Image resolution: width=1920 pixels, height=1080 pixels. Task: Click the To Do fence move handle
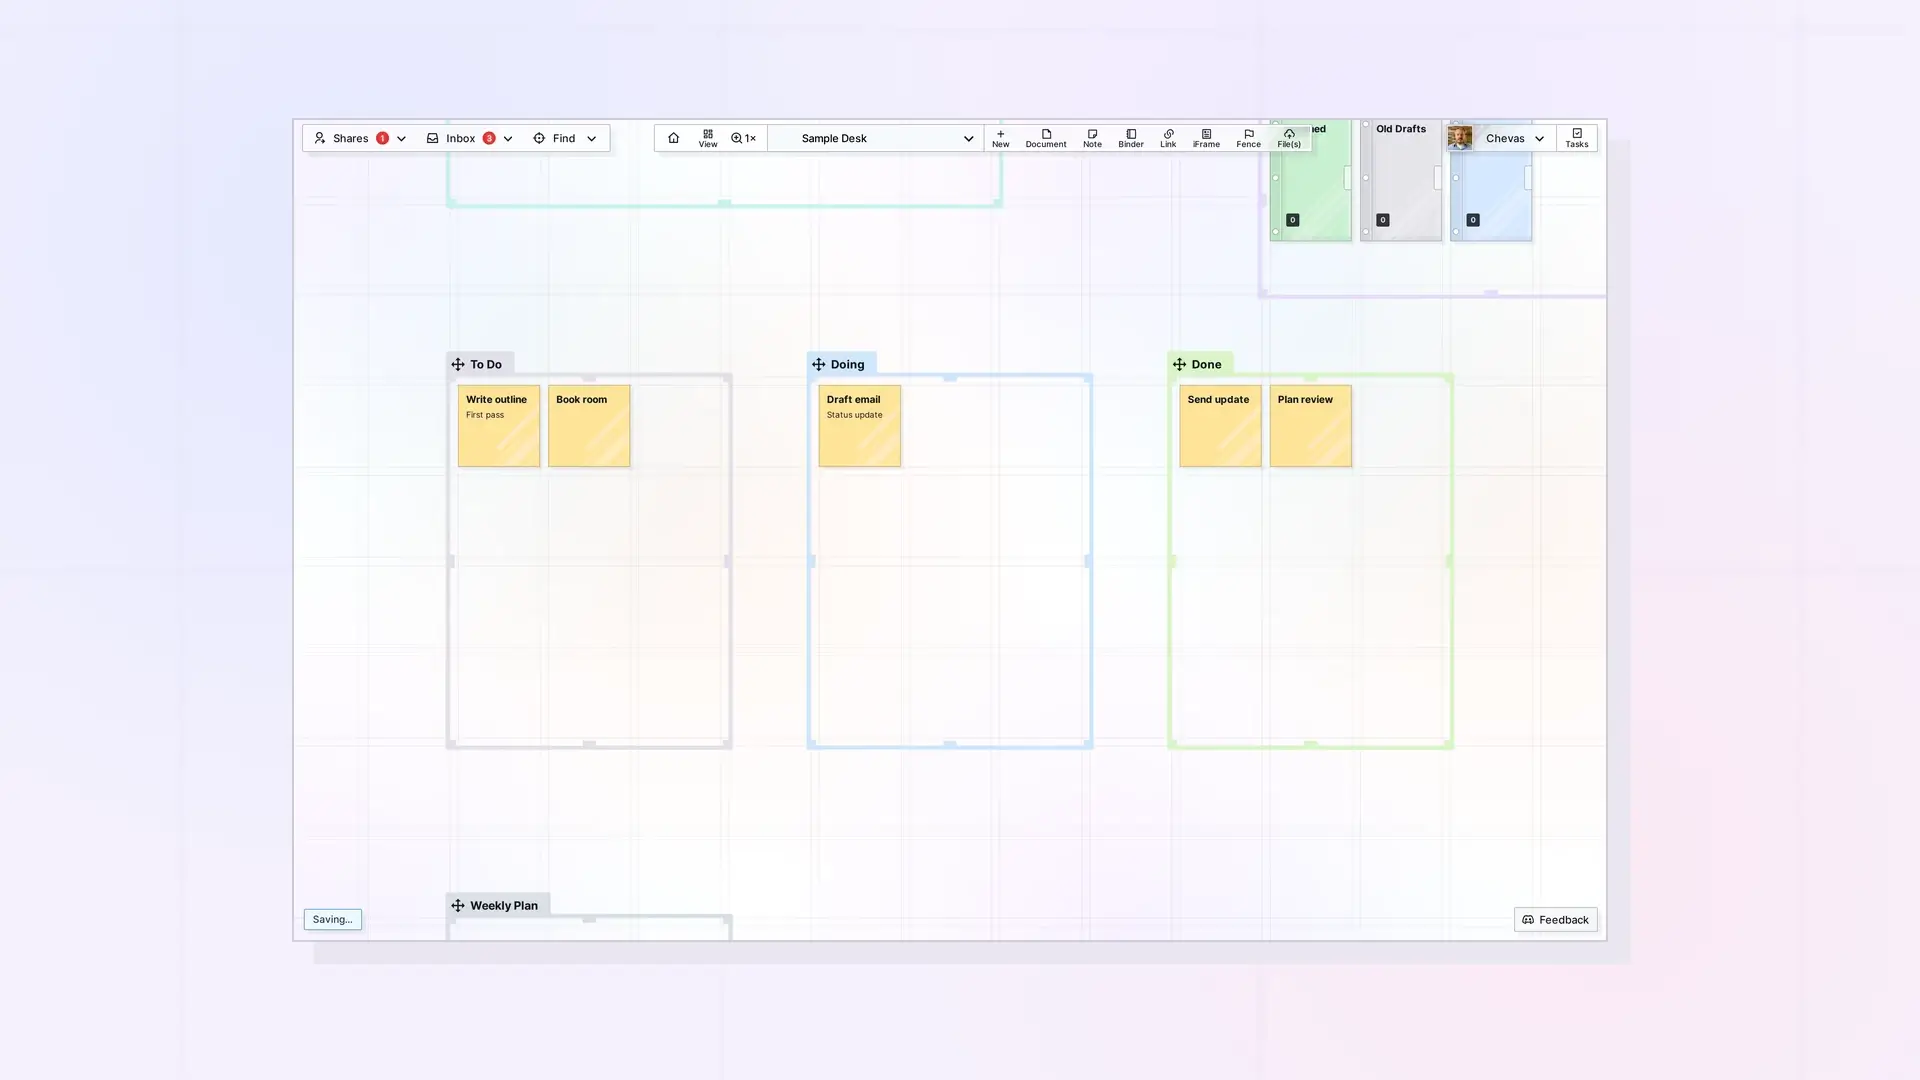coord(458,364)
